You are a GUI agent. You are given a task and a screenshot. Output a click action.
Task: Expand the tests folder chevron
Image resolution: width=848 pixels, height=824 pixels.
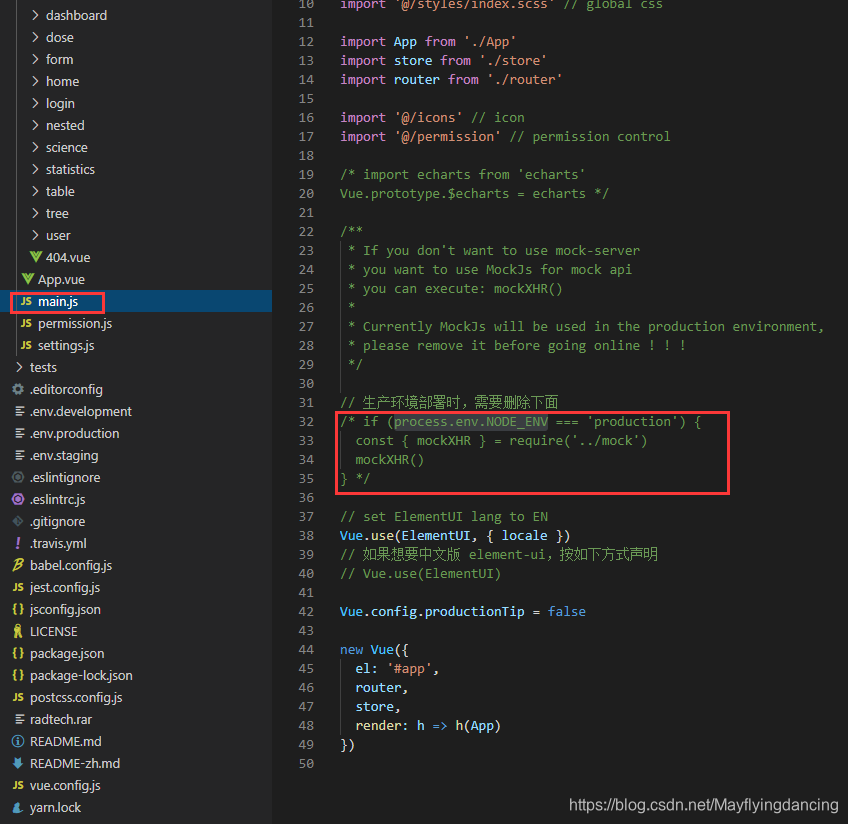coord(19,367)
